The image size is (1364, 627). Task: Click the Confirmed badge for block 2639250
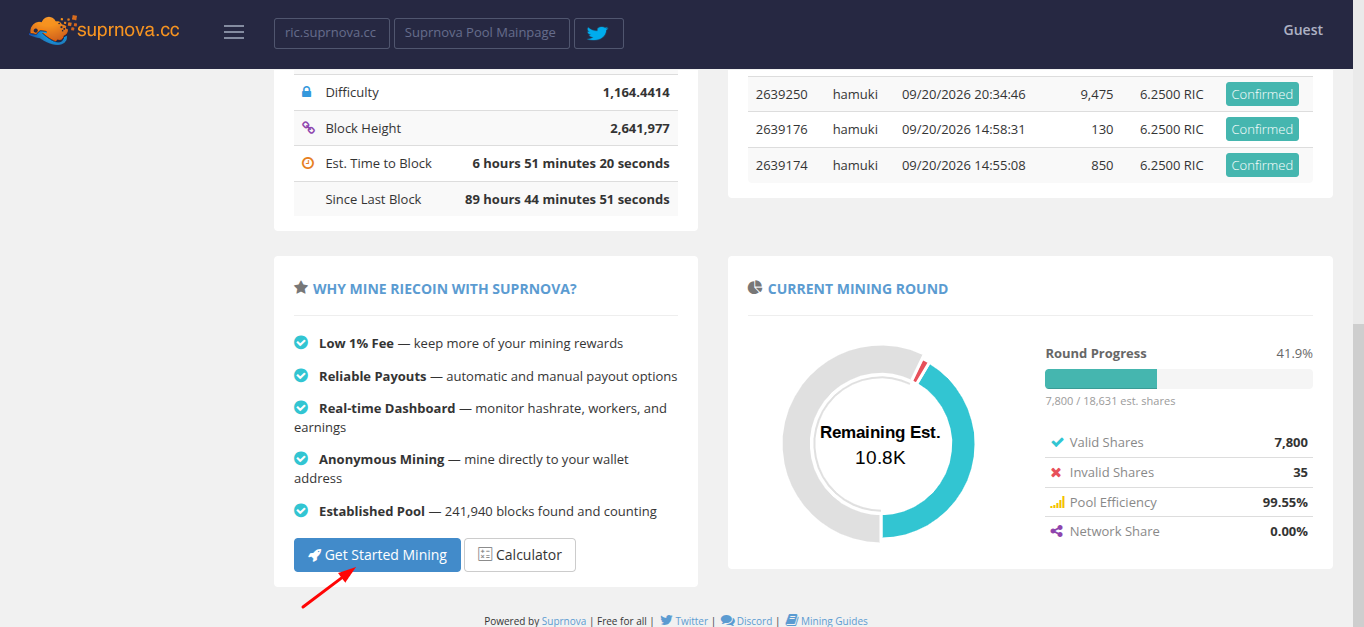pyautogui.click(x=1262, y=94)
